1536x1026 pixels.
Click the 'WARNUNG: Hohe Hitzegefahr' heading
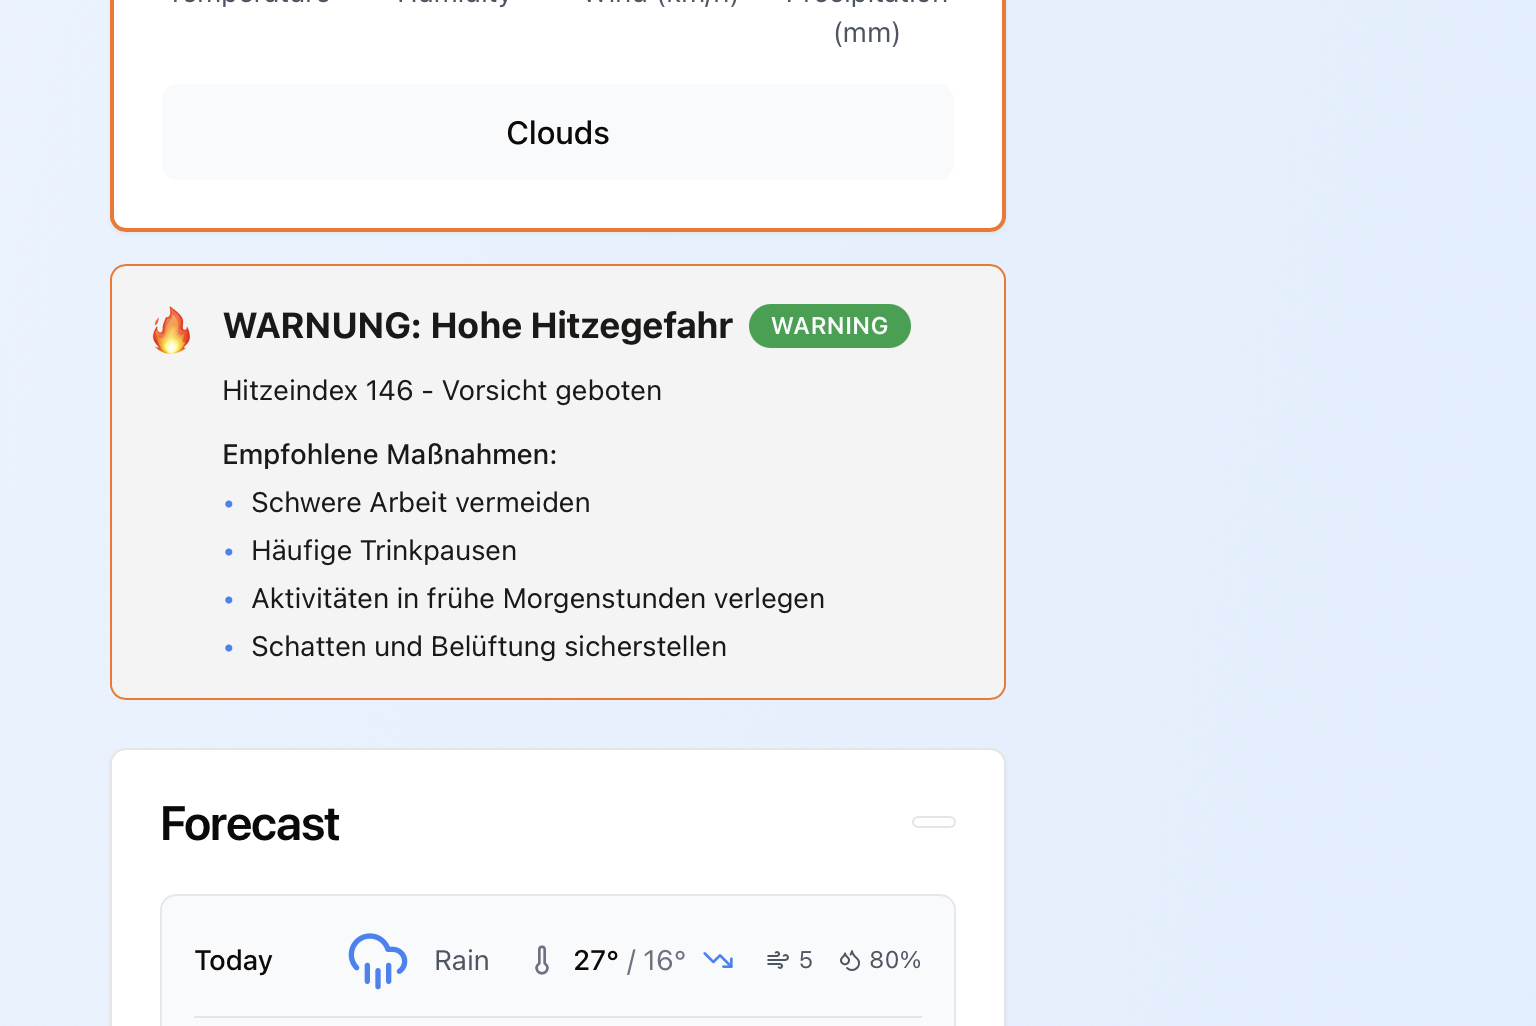click(477, 326)
